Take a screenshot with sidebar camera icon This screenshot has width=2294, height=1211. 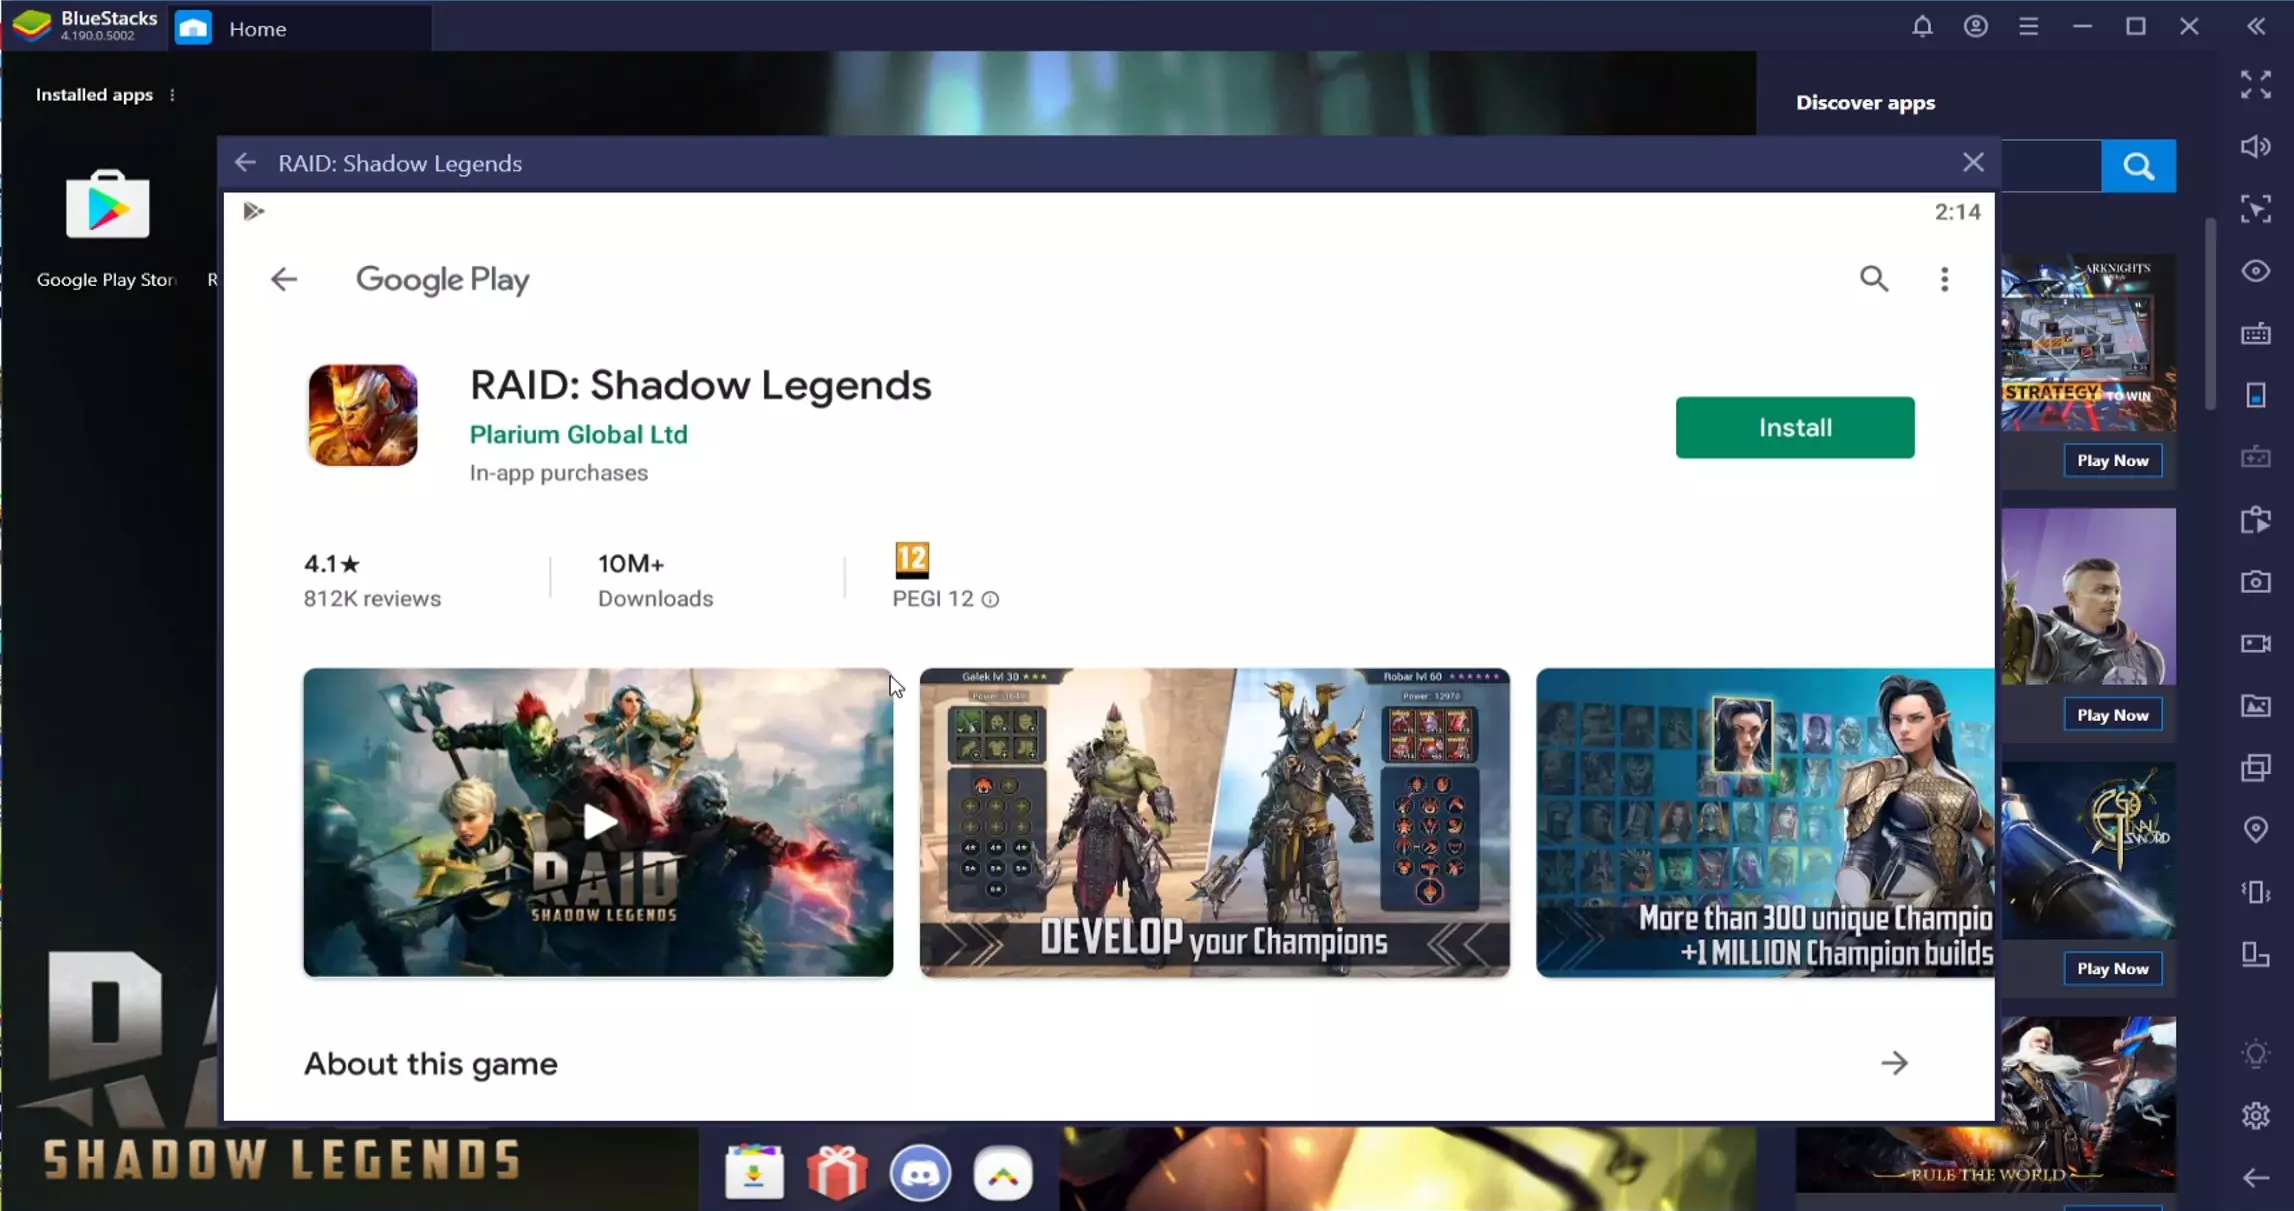(2255, 582)
